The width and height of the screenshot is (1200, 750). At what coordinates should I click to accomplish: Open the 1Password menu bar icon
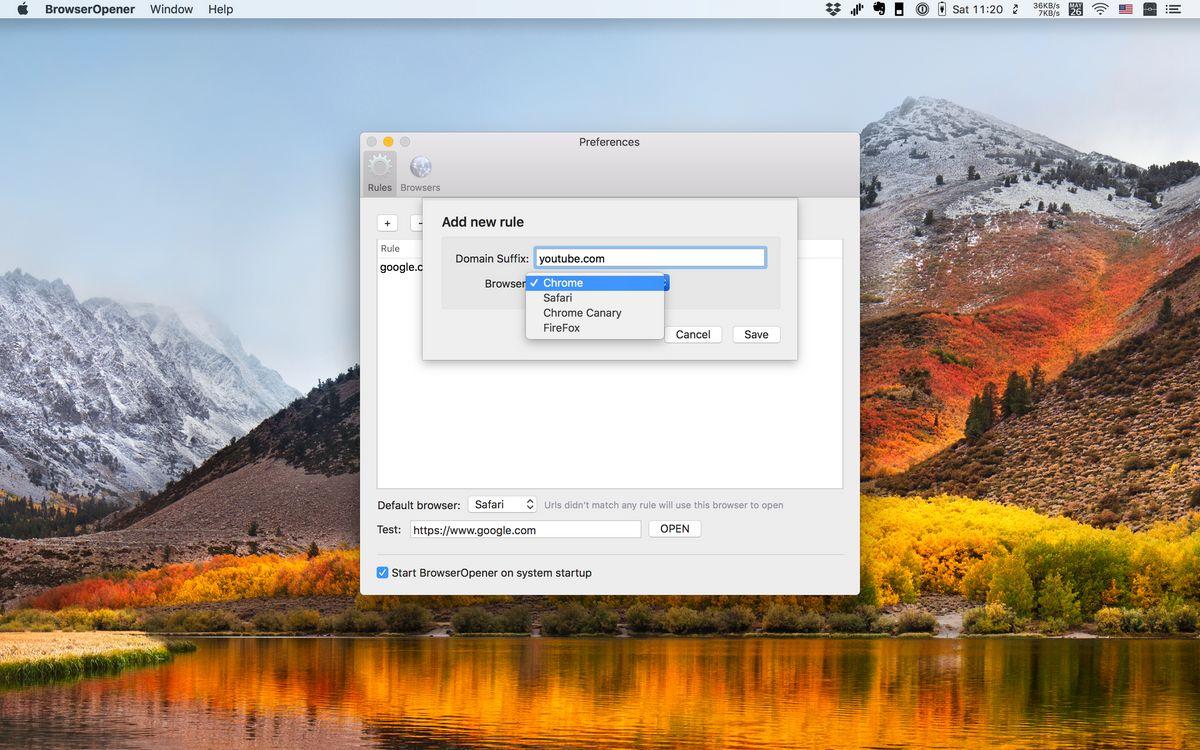[x=922, y=9]
